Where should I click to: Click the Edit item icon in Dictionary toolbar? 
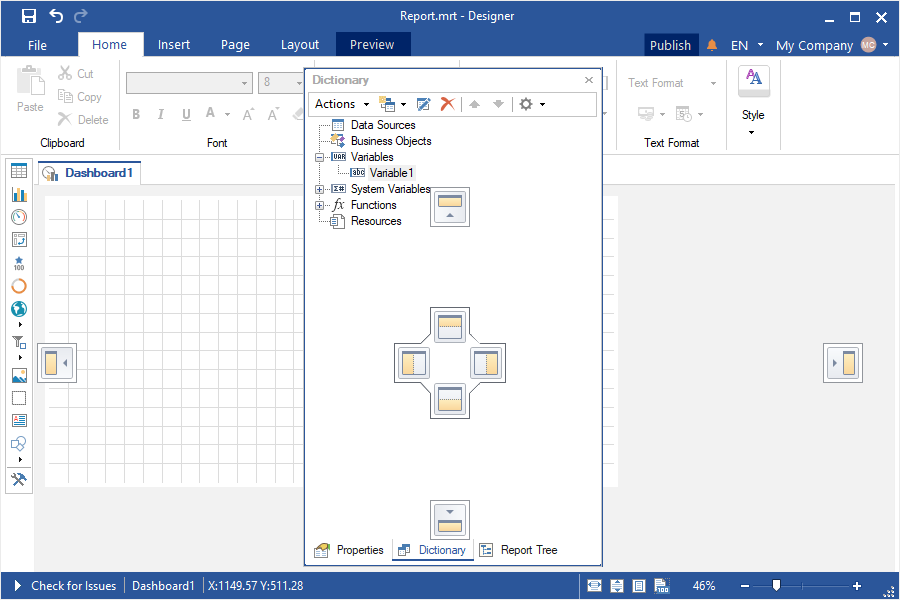(x=424, y=104)
